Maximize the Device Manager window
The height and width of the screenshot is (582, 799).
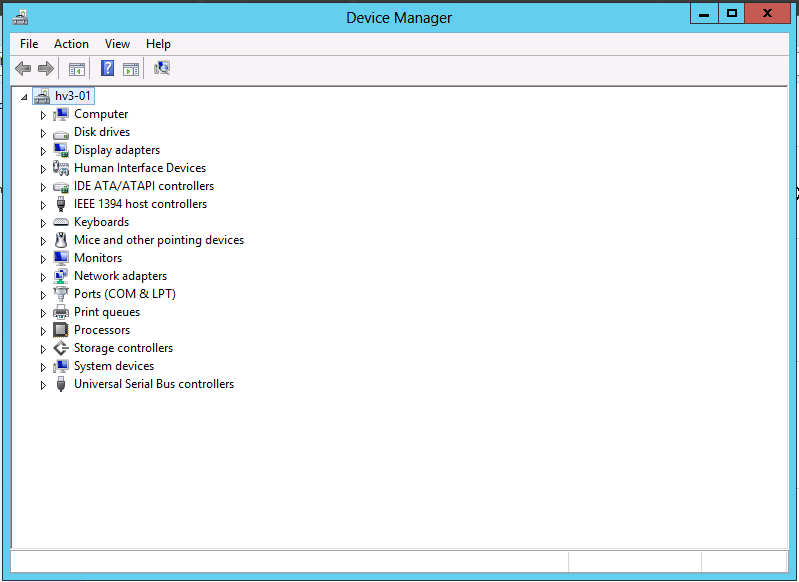732,13
